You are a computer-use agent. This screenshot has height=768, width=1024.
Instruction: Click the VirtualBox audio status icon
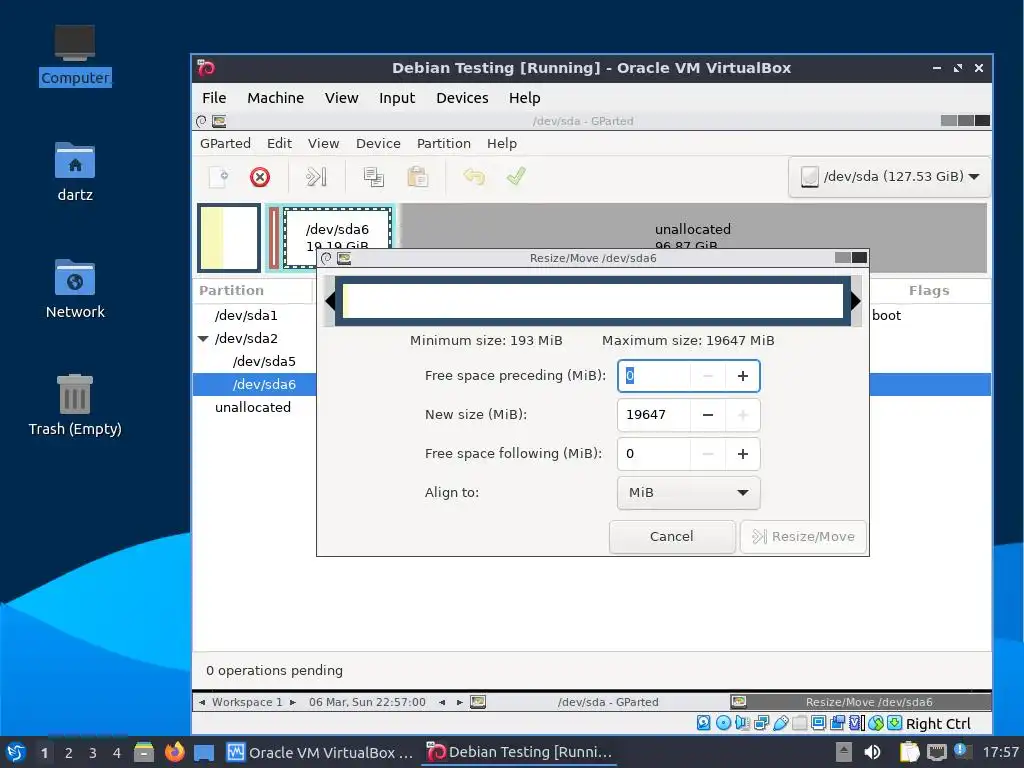click(742, 723)
